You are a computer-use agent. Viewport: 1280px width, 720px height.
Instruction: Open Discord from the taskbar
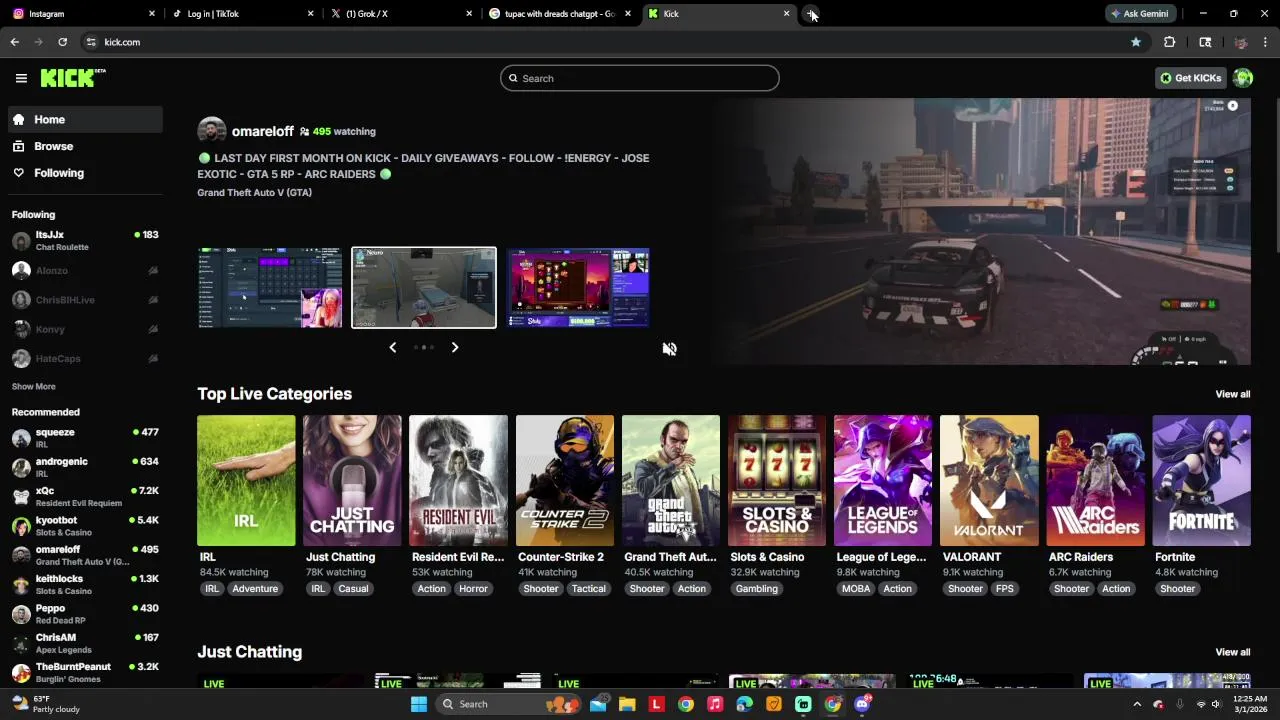pyautogui.click(x=862, y=704)
